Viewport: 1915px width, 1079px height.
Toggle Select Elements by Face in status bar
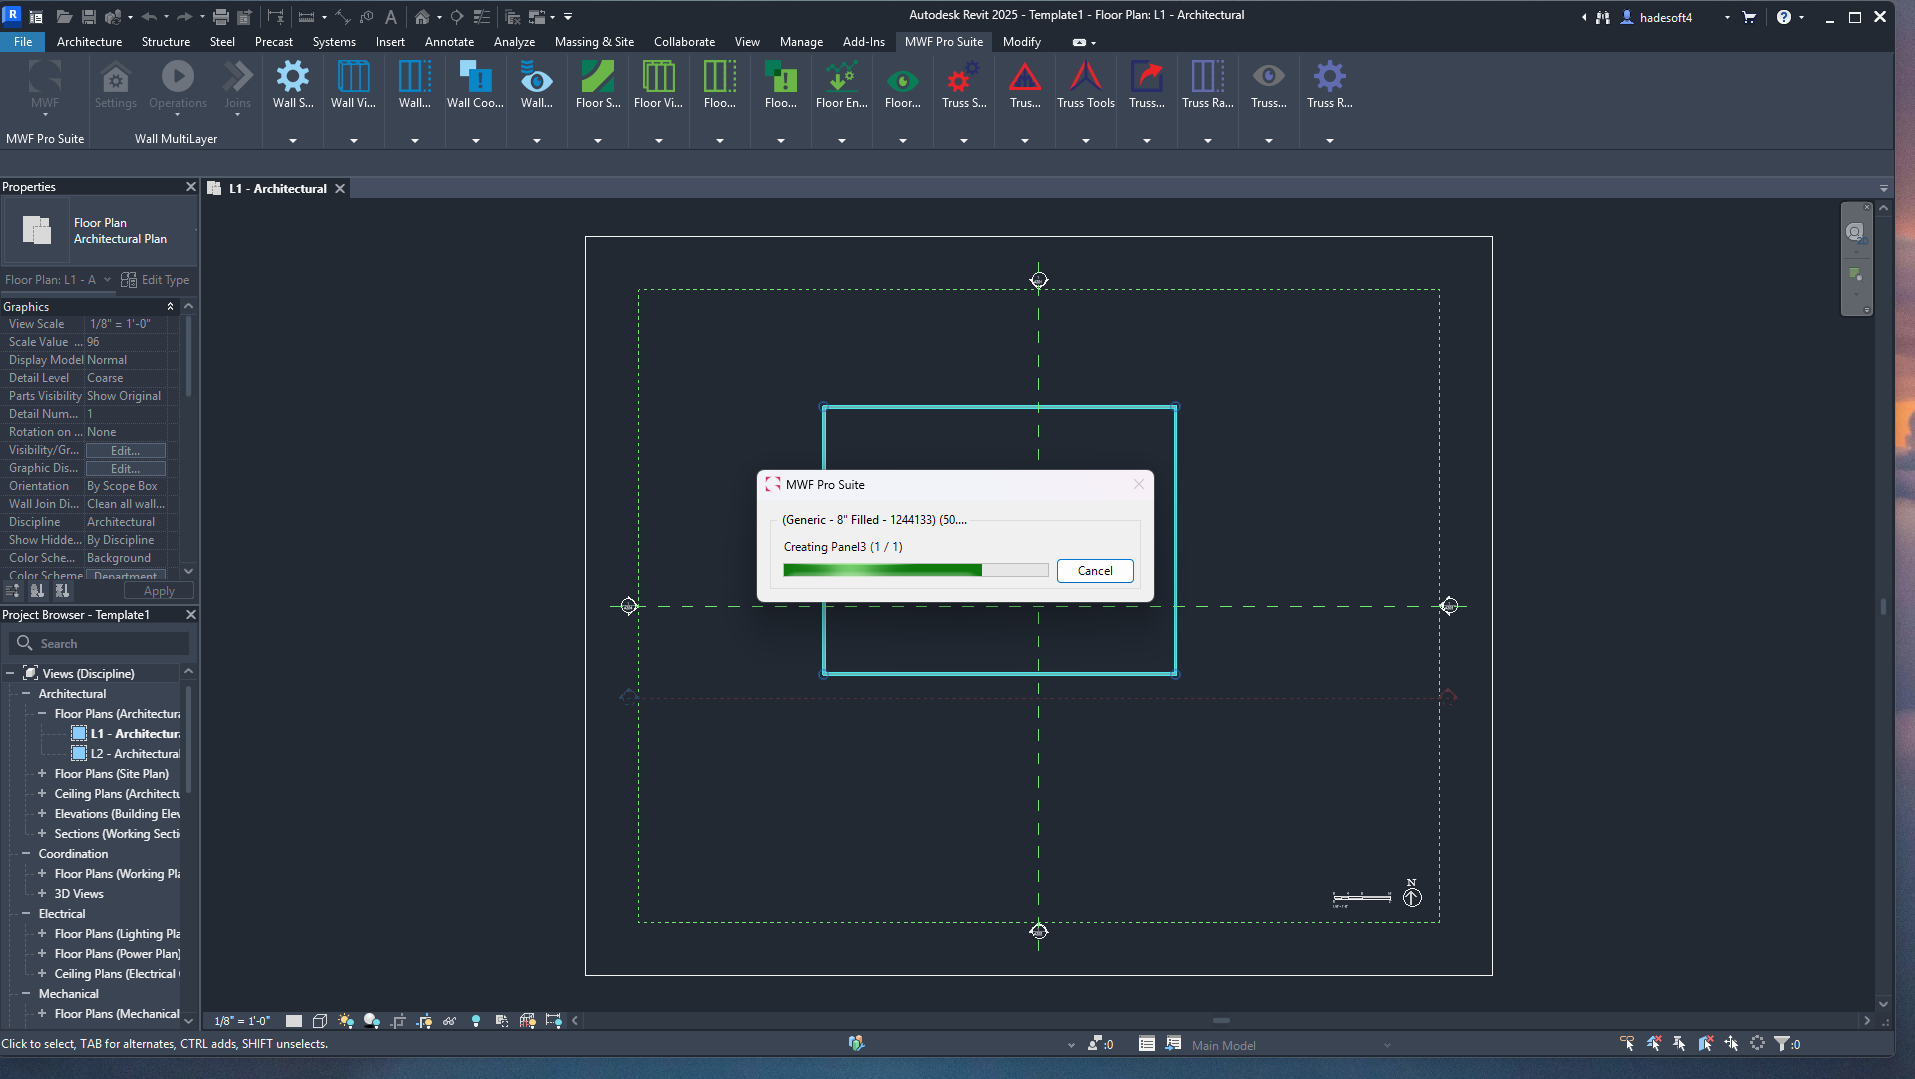coord(1705,1044)
